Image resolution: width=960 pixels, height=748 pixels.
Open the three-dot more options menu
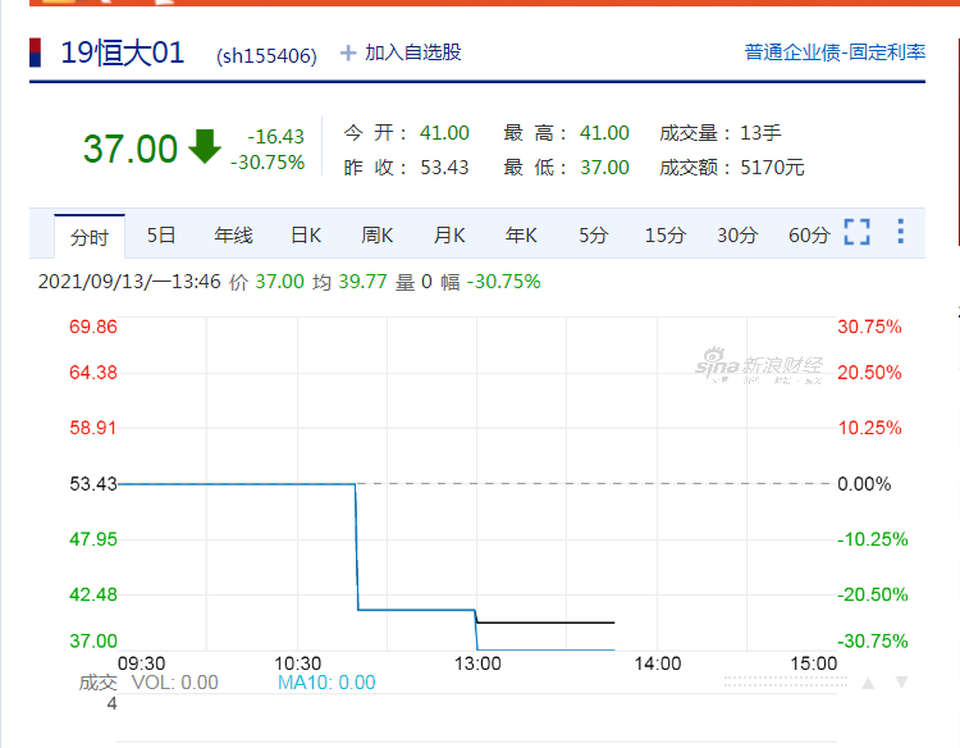[900, 231]
